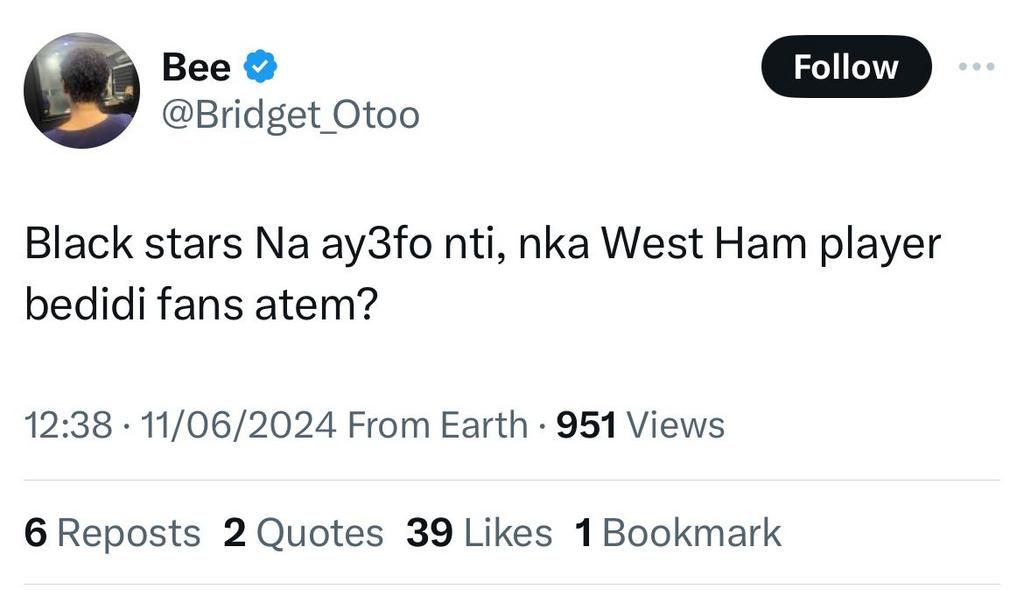Select the 11/06/2024 date text

click(238, 425)
